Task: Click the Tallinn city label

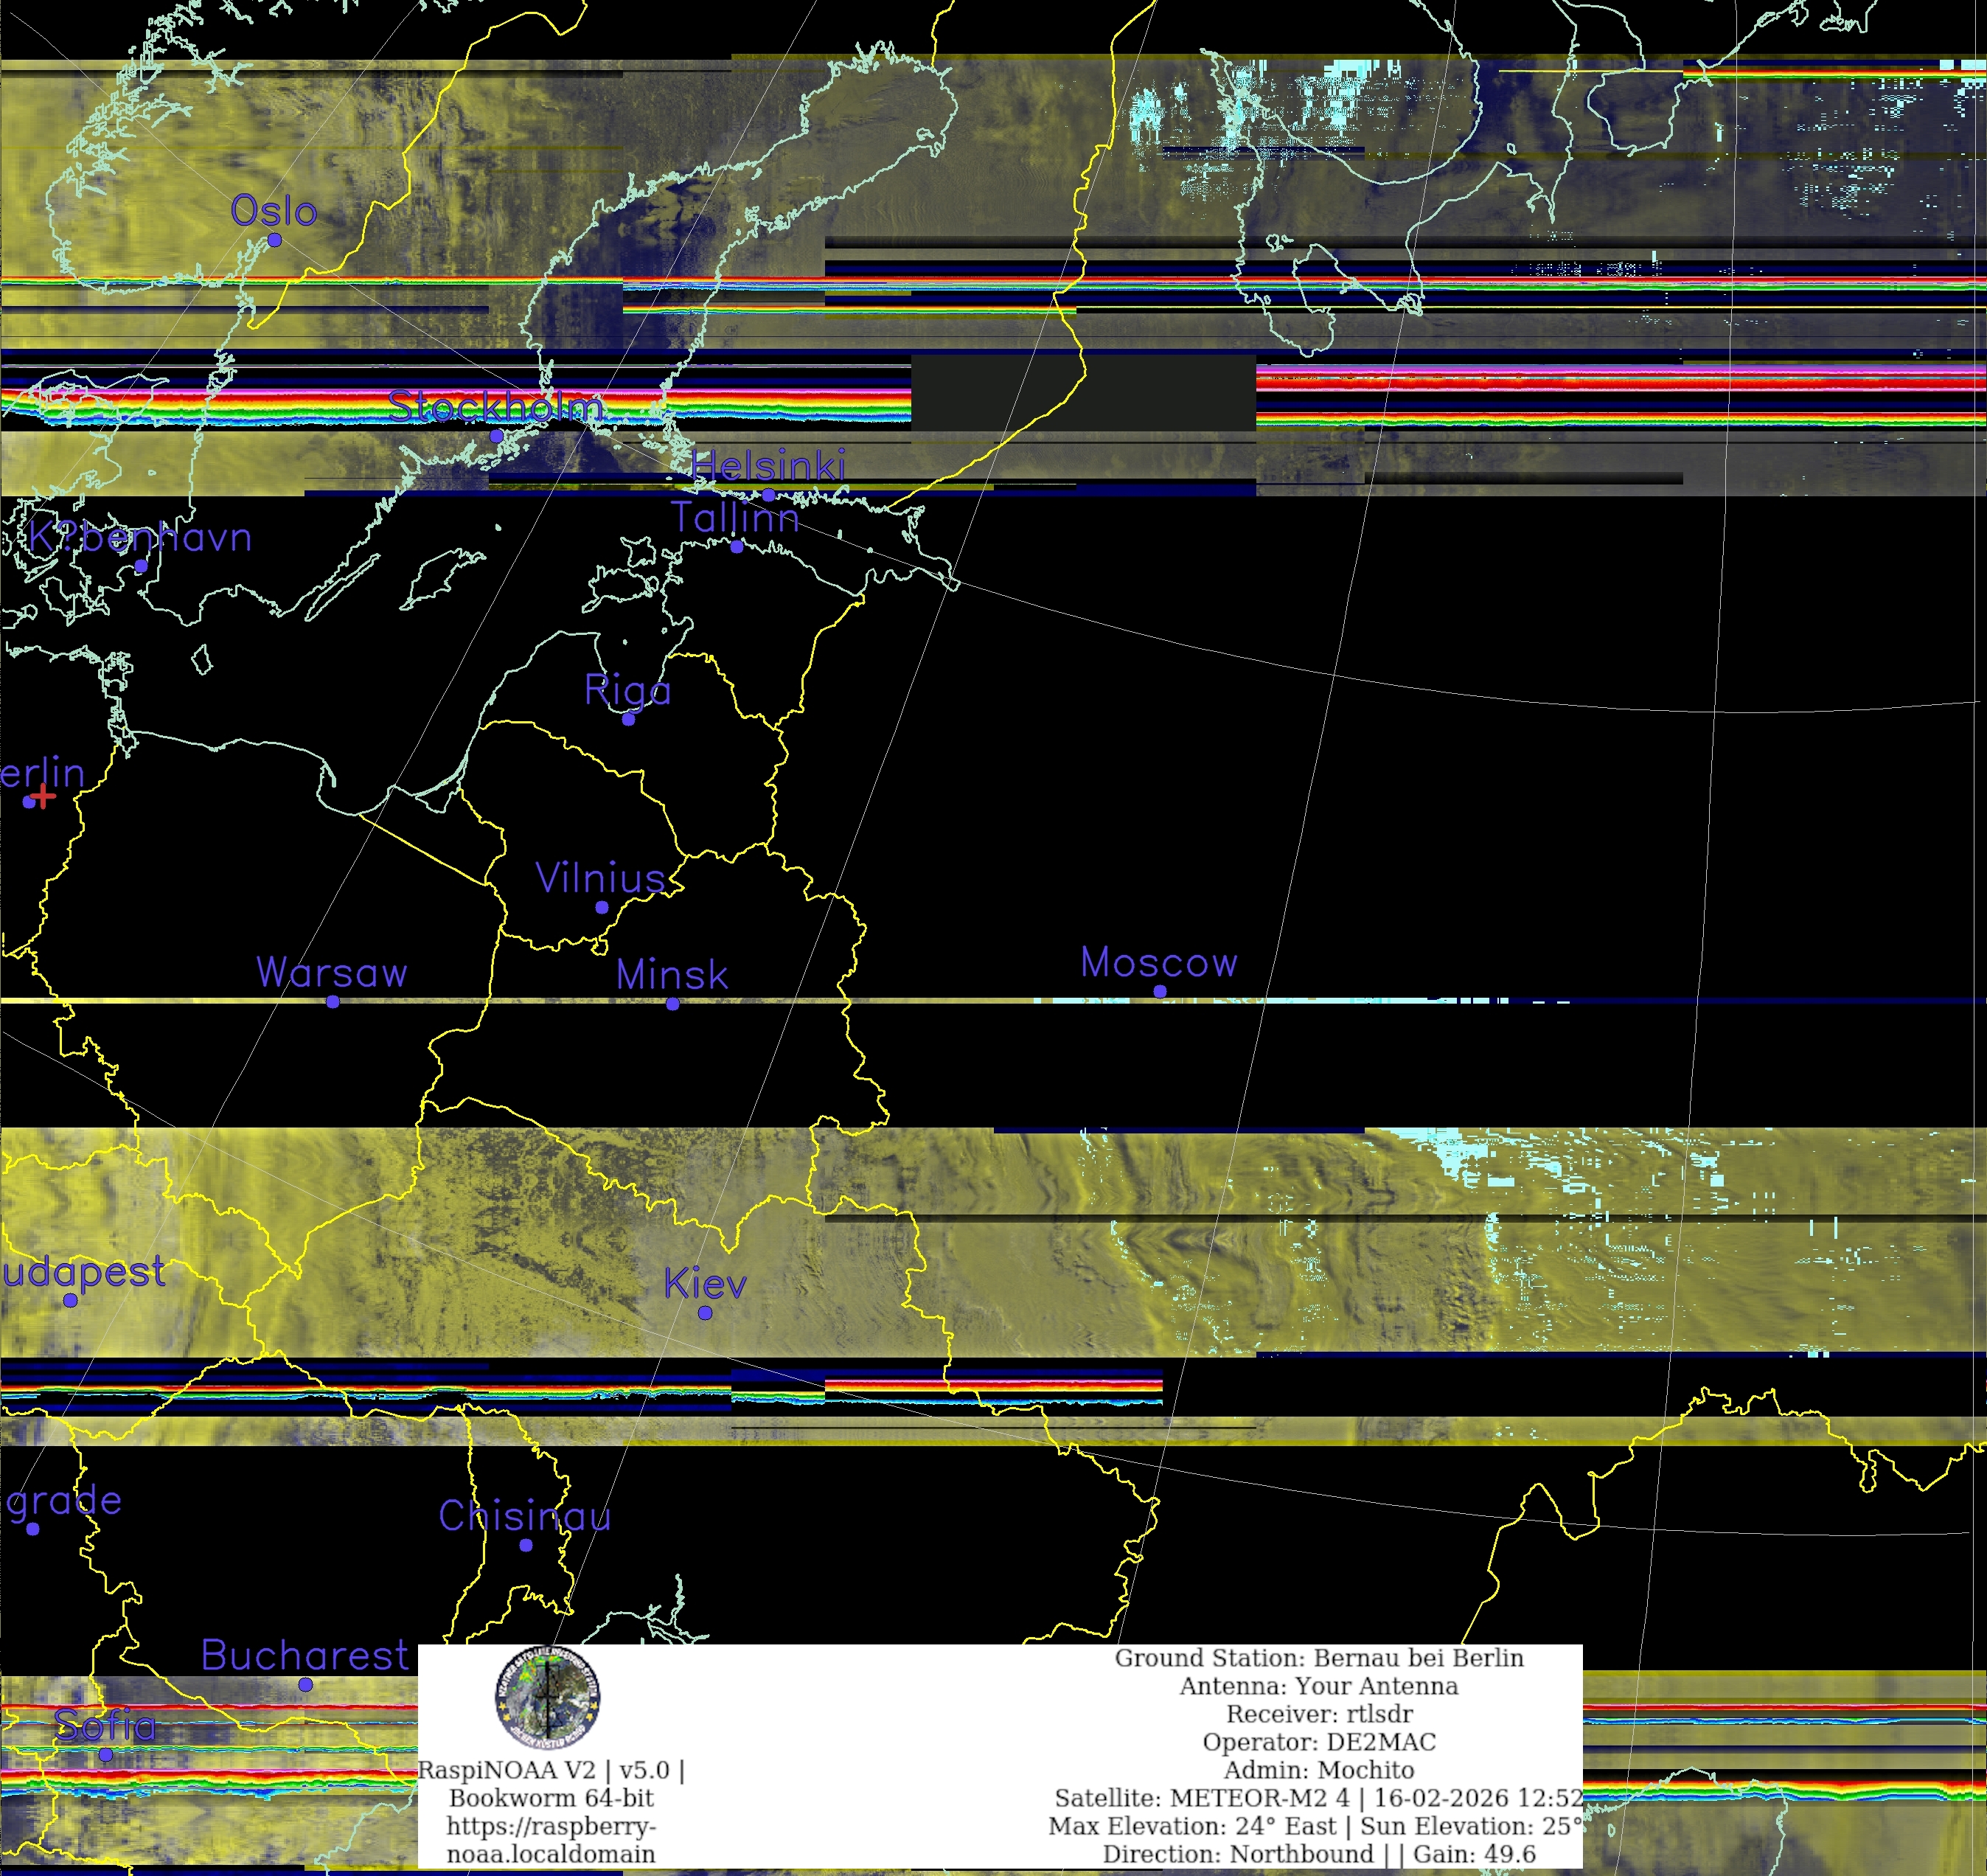Action: pyautogui.click(x=735, y=518)
